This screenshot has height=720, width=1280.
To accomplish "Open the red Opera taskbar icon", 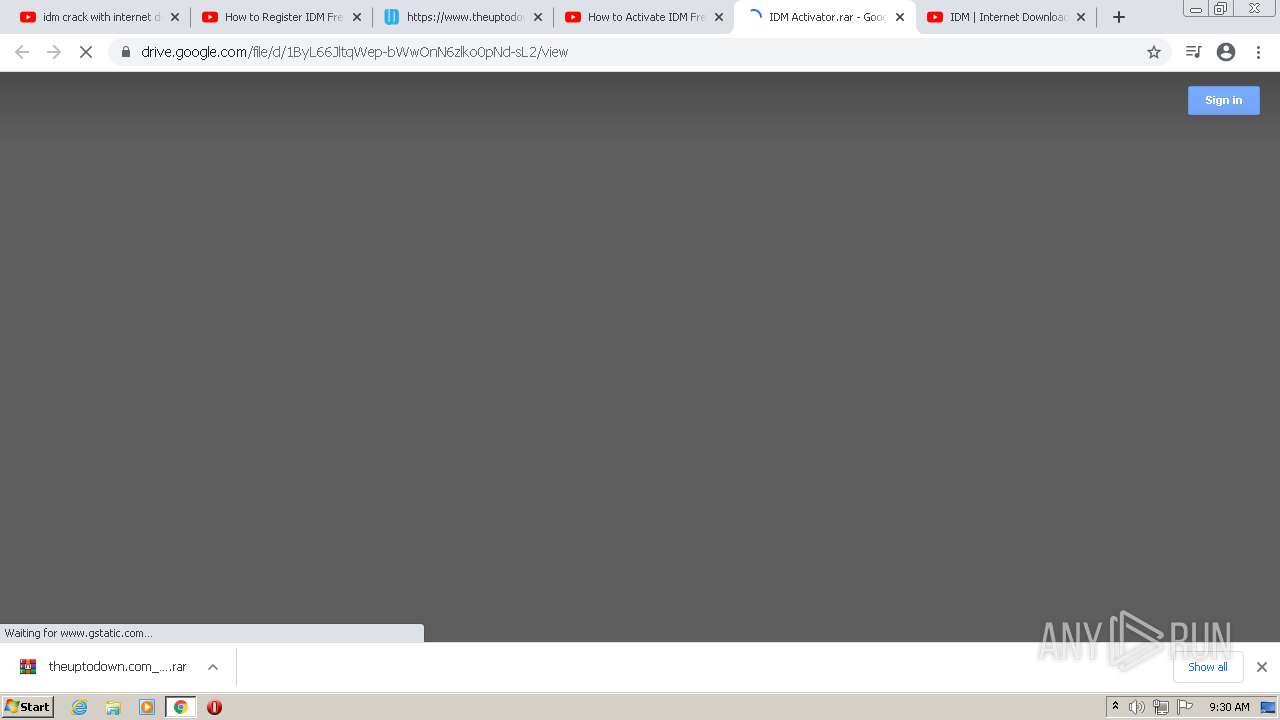I will (214, 707).
